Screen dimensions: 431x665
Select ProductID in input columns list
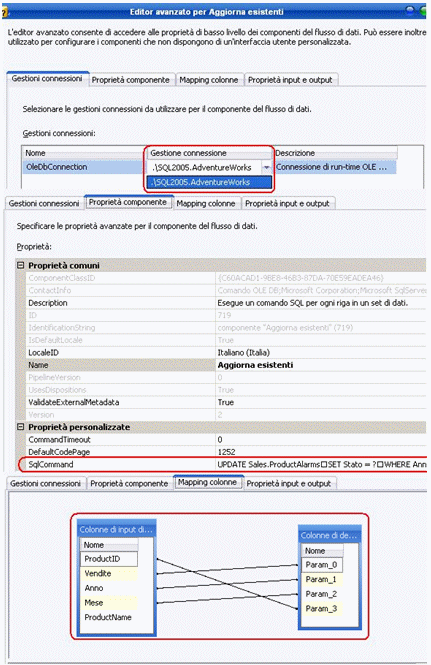(109, 559)
